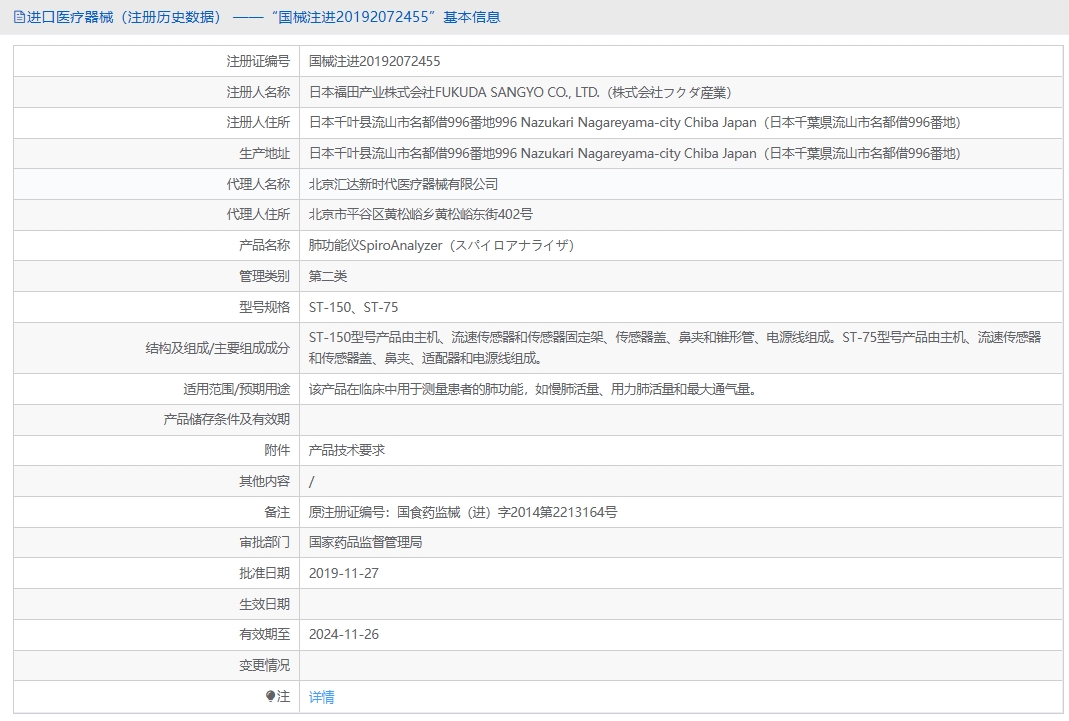Click the 变更情况 label
The height and width of the screenshot is (721, 1069).
(265, 665)
